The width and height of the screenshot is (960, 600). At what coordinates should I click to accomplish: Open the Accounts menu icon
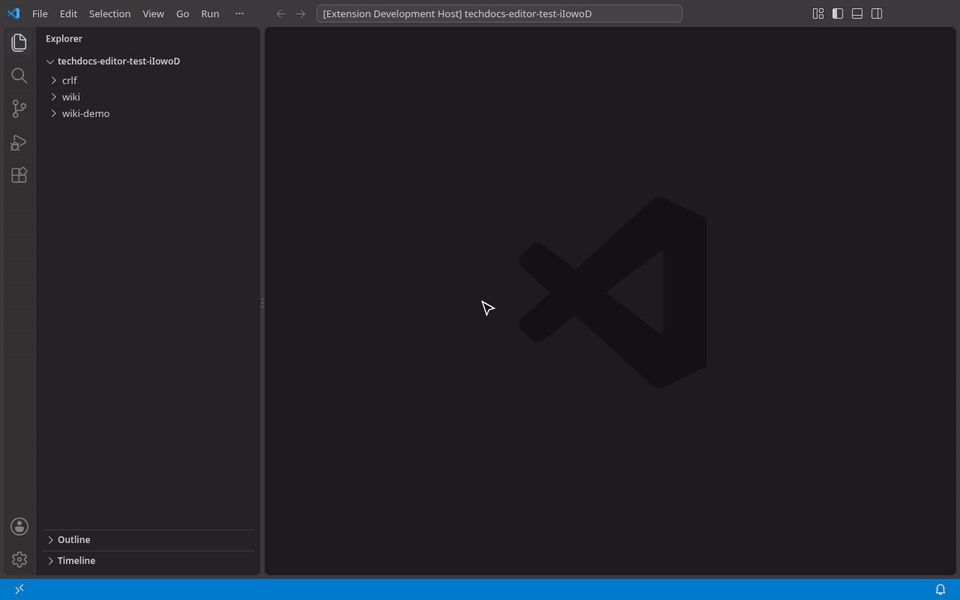coord(19,526)
